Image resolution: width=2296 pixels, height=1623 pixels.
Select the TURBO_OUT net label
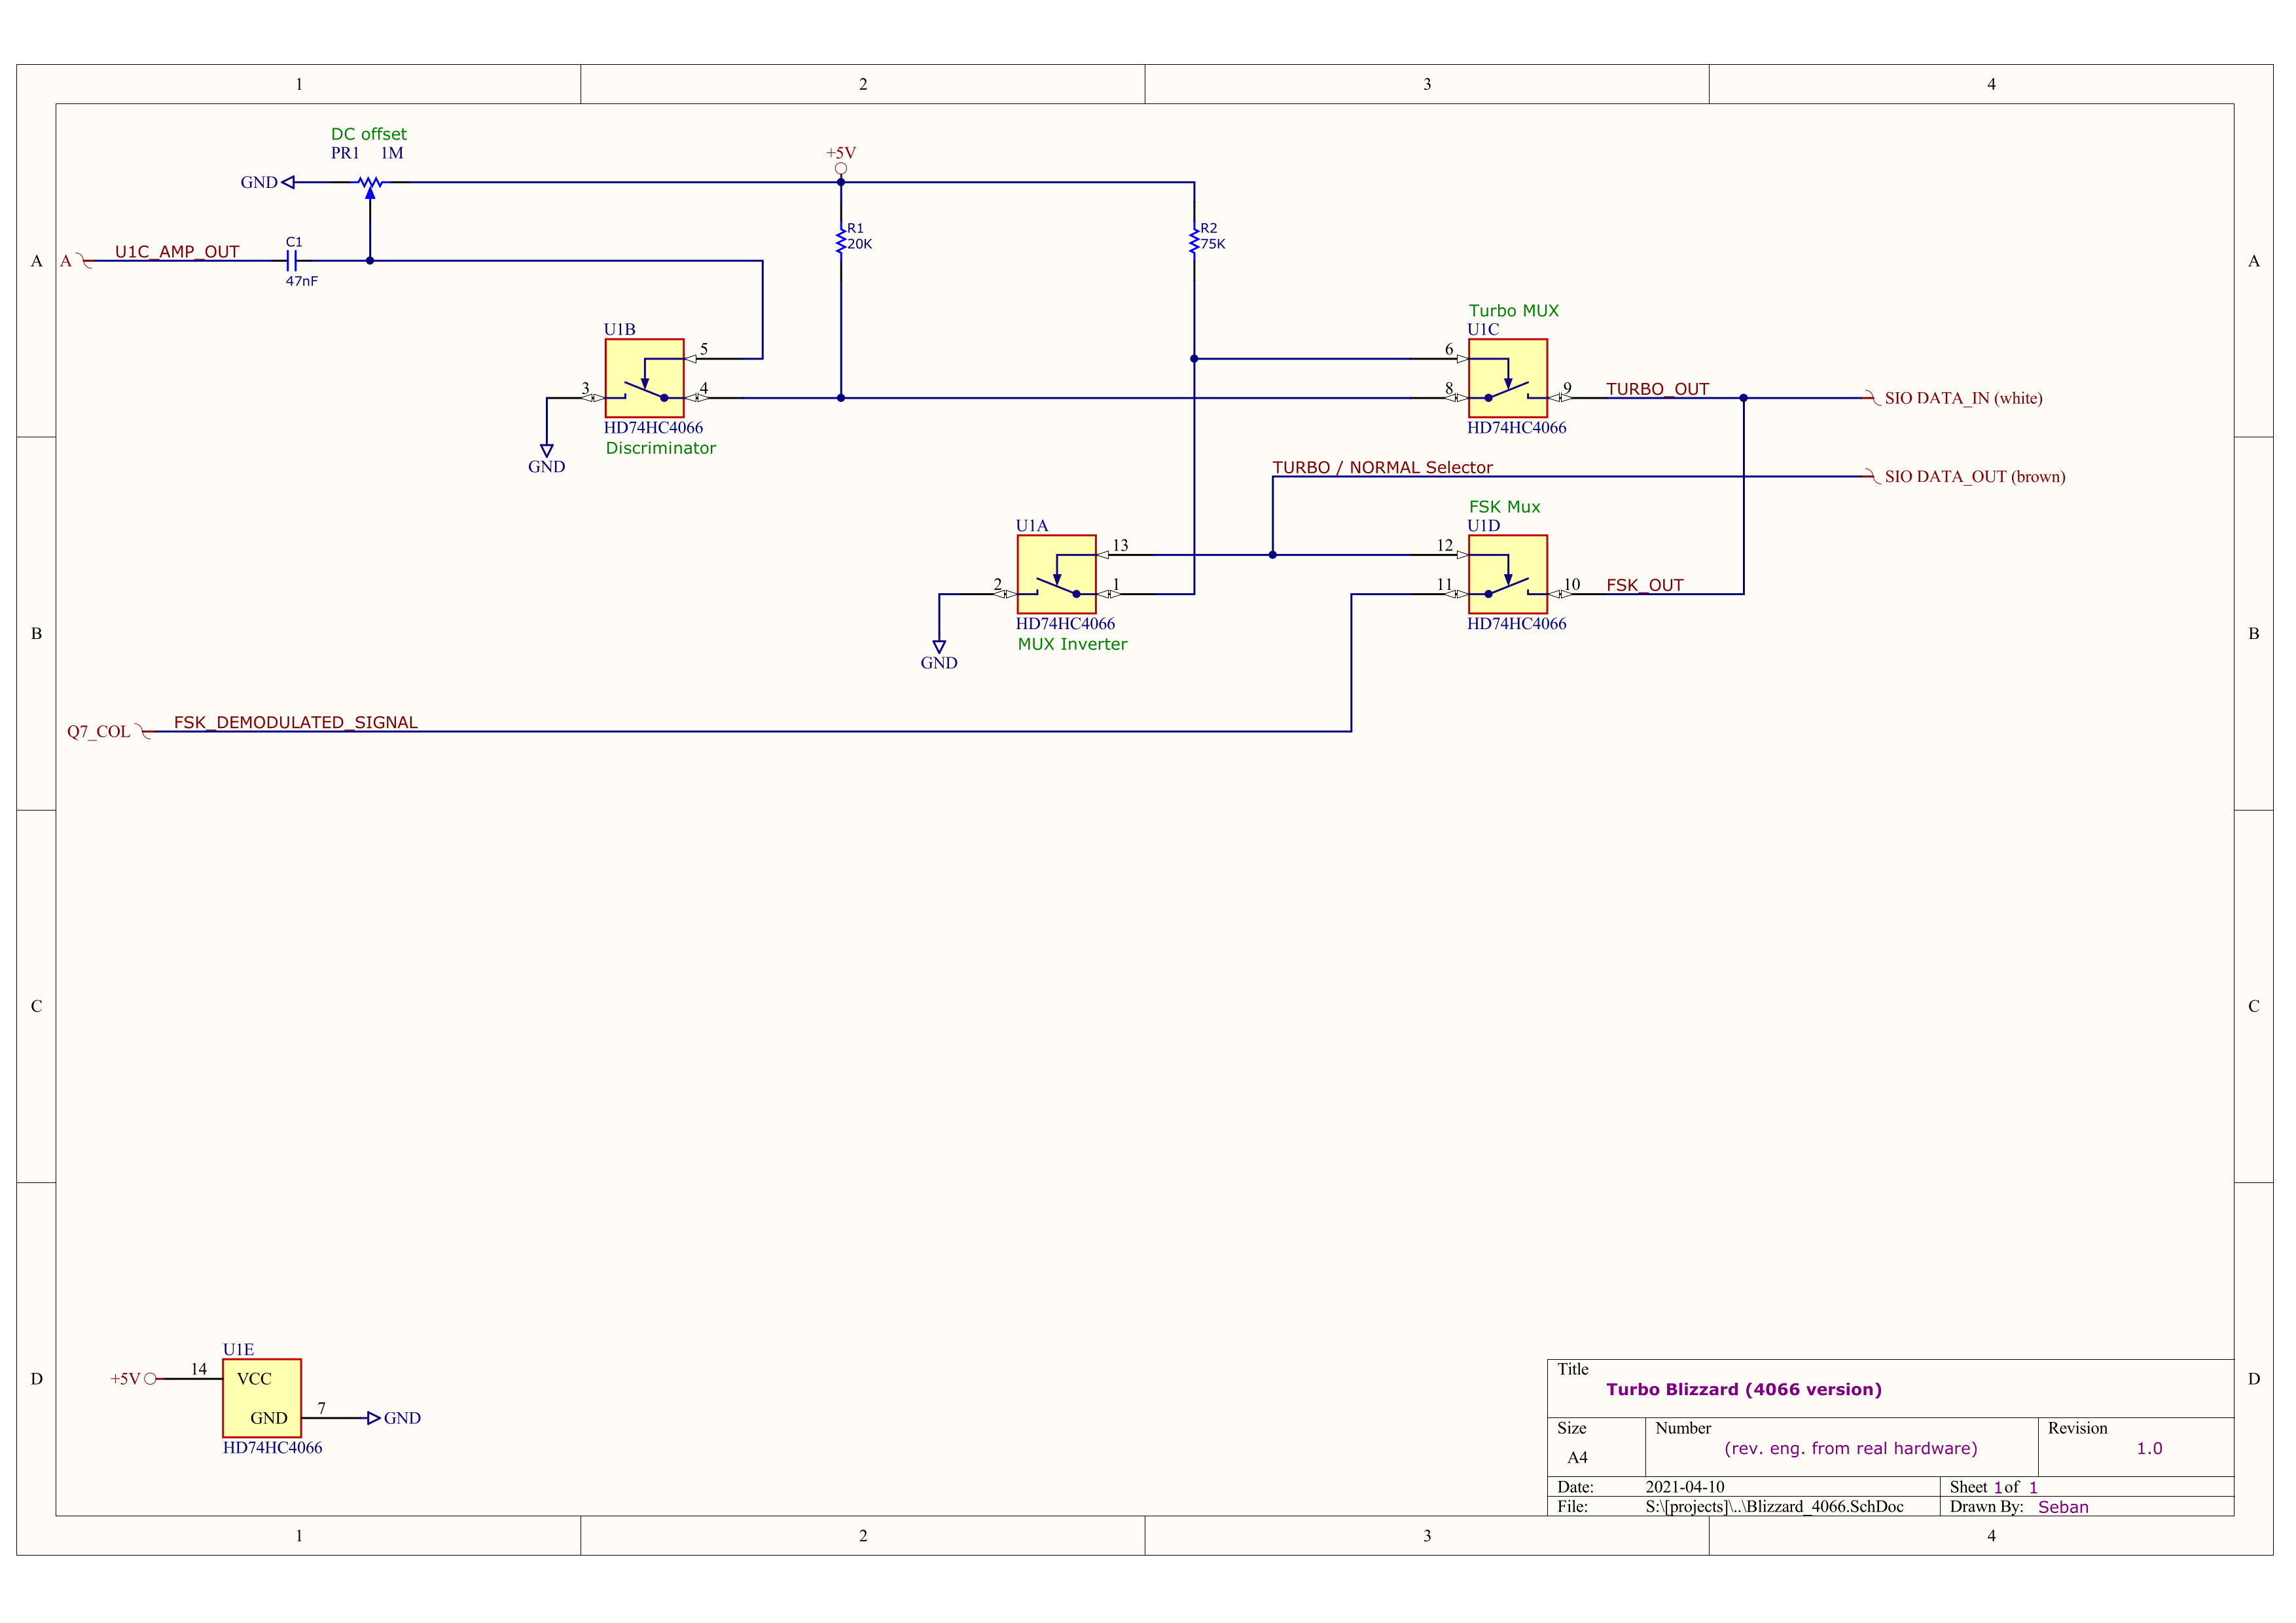[x=1657, y=389]
